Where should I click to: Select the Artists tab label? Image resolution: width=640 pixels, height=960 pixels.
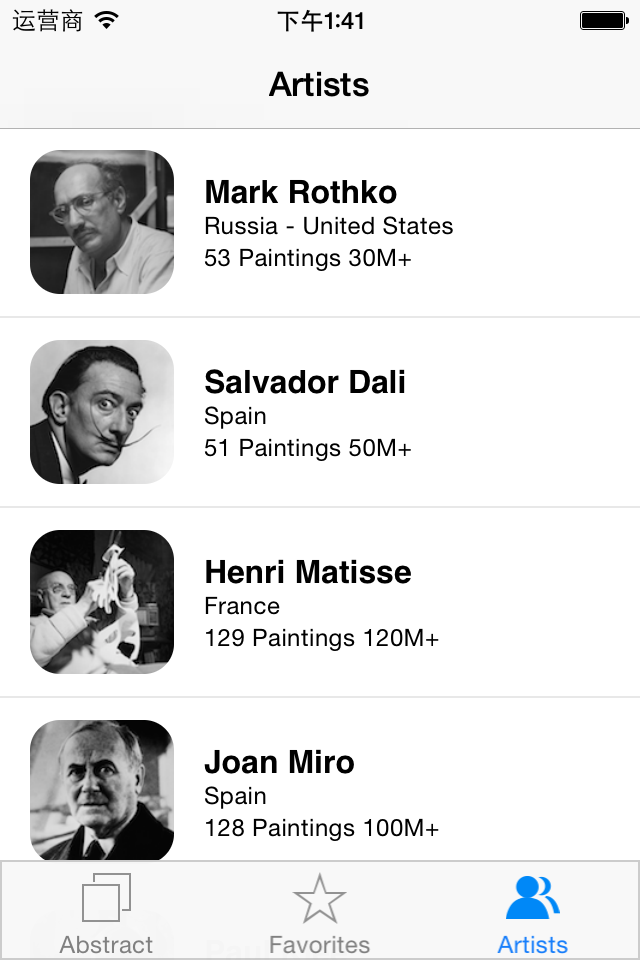pos(532,944)
